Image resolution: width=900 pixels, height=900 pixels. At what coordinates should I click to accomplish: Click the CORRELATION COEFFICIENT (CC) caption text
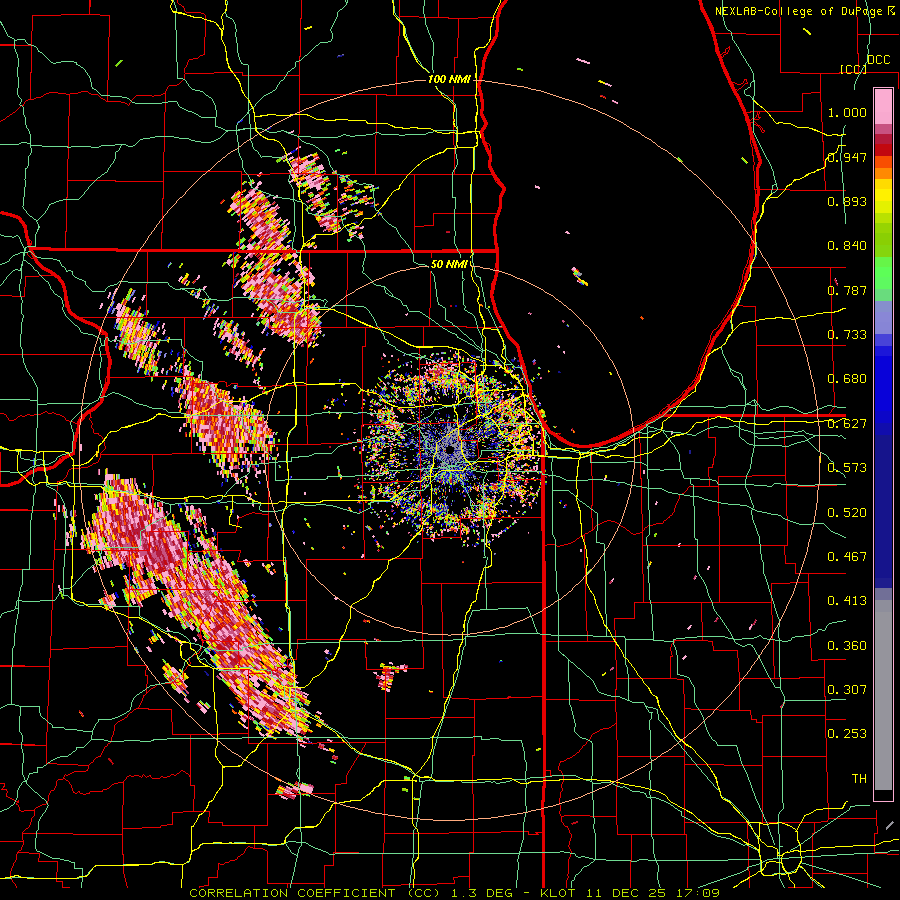point(315,893)
